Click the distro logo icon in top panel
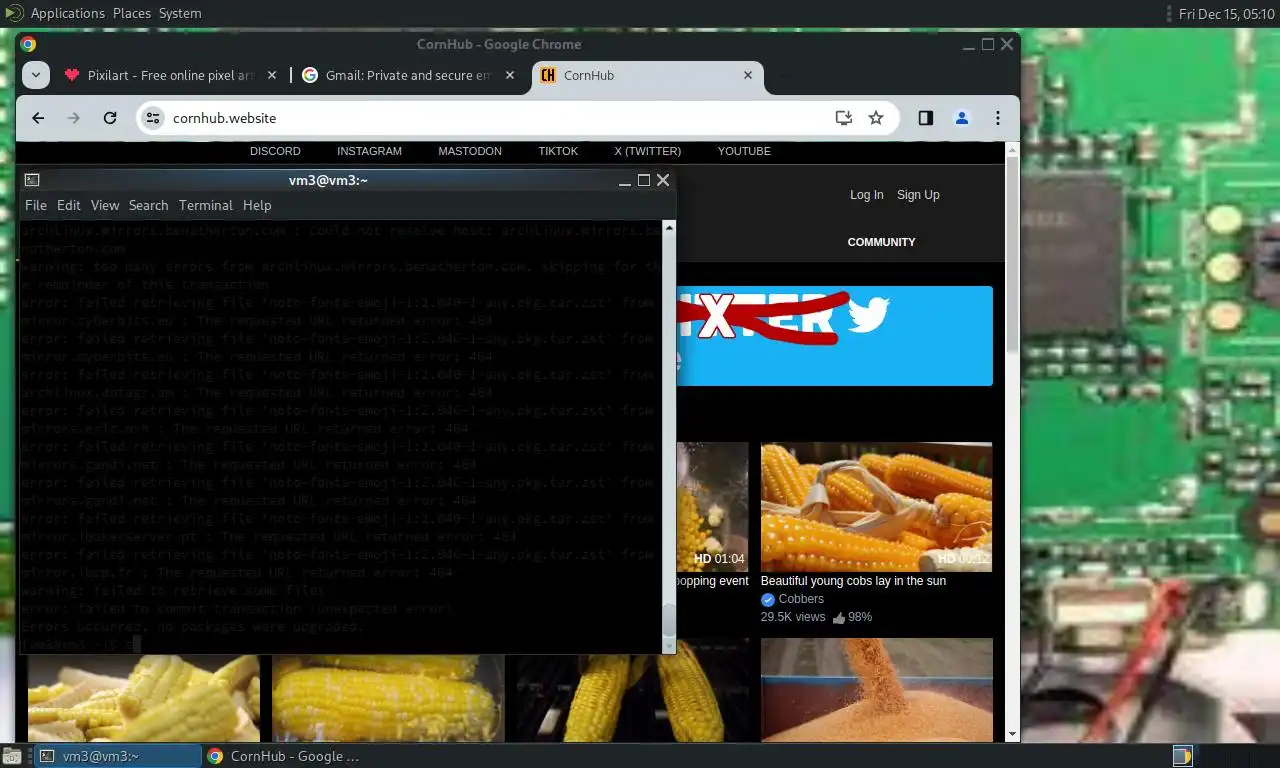Image resolution: width=1280 pixels, height=768 pixels. (x=14, y=13)
